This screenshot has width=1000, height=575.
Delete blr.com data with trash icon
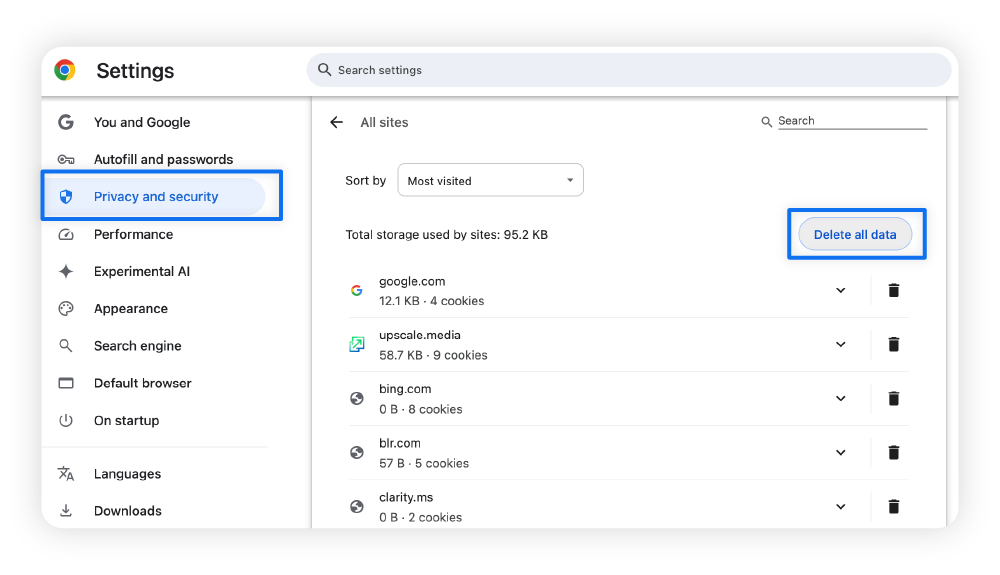click(893, 453)
